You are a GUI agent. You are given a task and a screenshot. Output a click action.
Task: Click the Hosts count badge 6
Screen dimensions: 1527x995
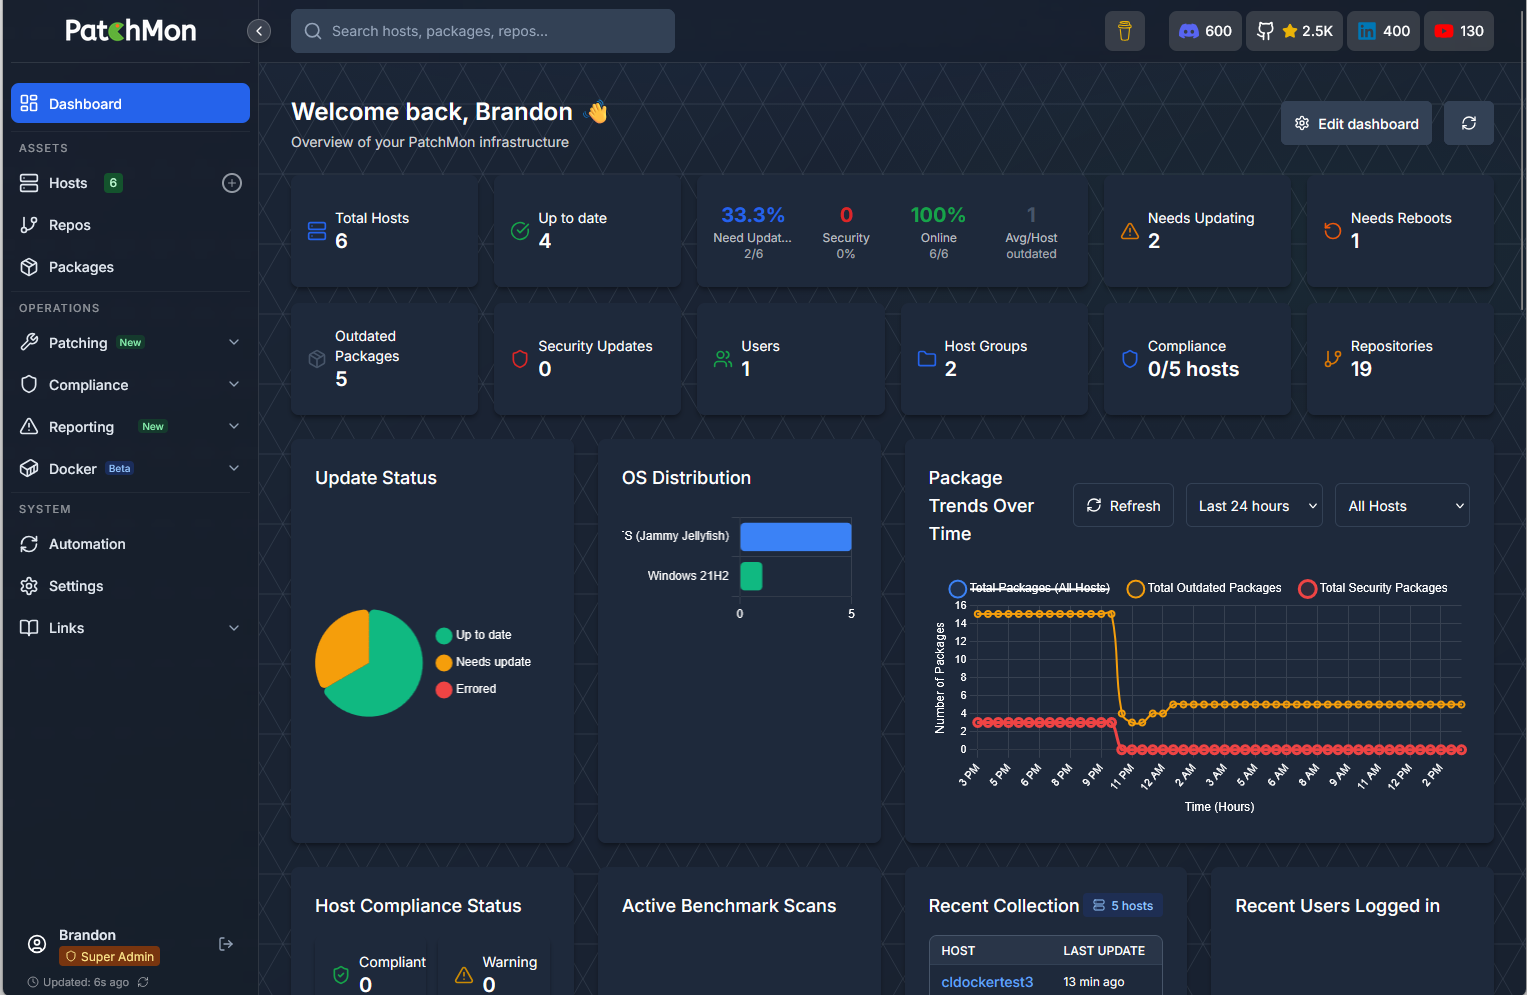113,183
